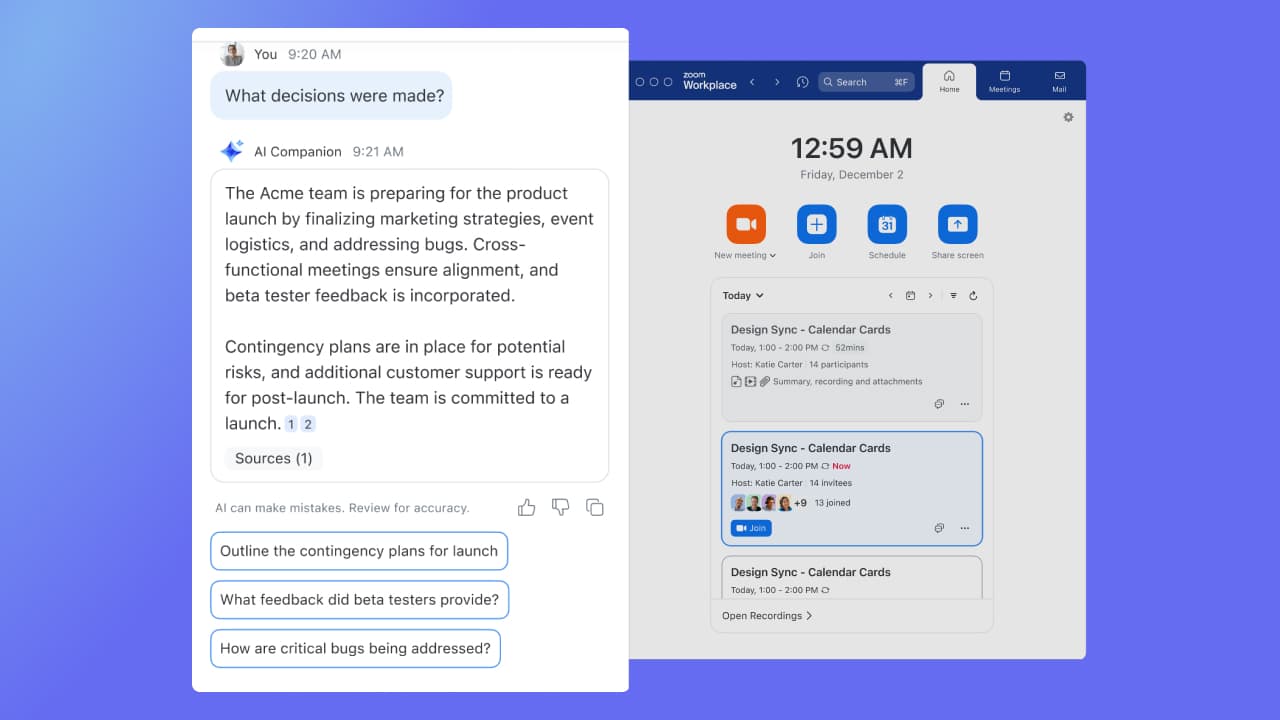Open the Open Recordings link

pyautogui.click(x=767, y=616)
